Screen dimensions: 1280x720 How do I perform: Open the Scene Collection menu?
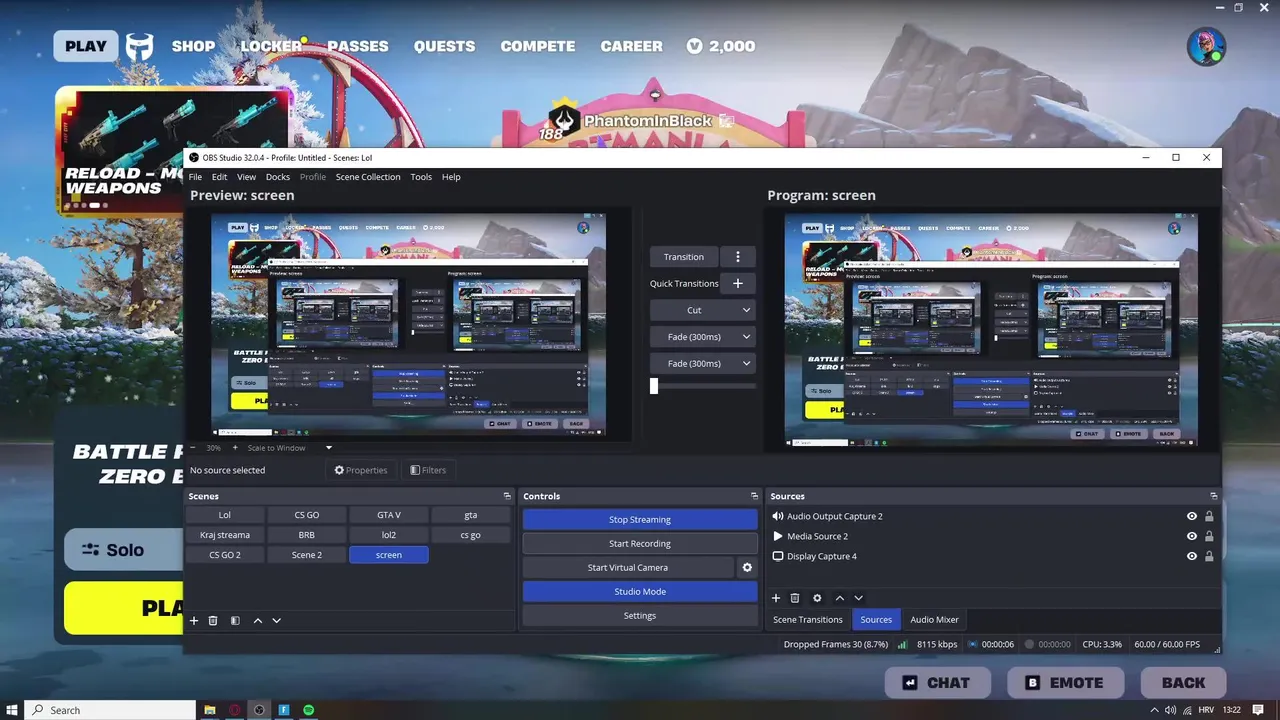point(368,177)
